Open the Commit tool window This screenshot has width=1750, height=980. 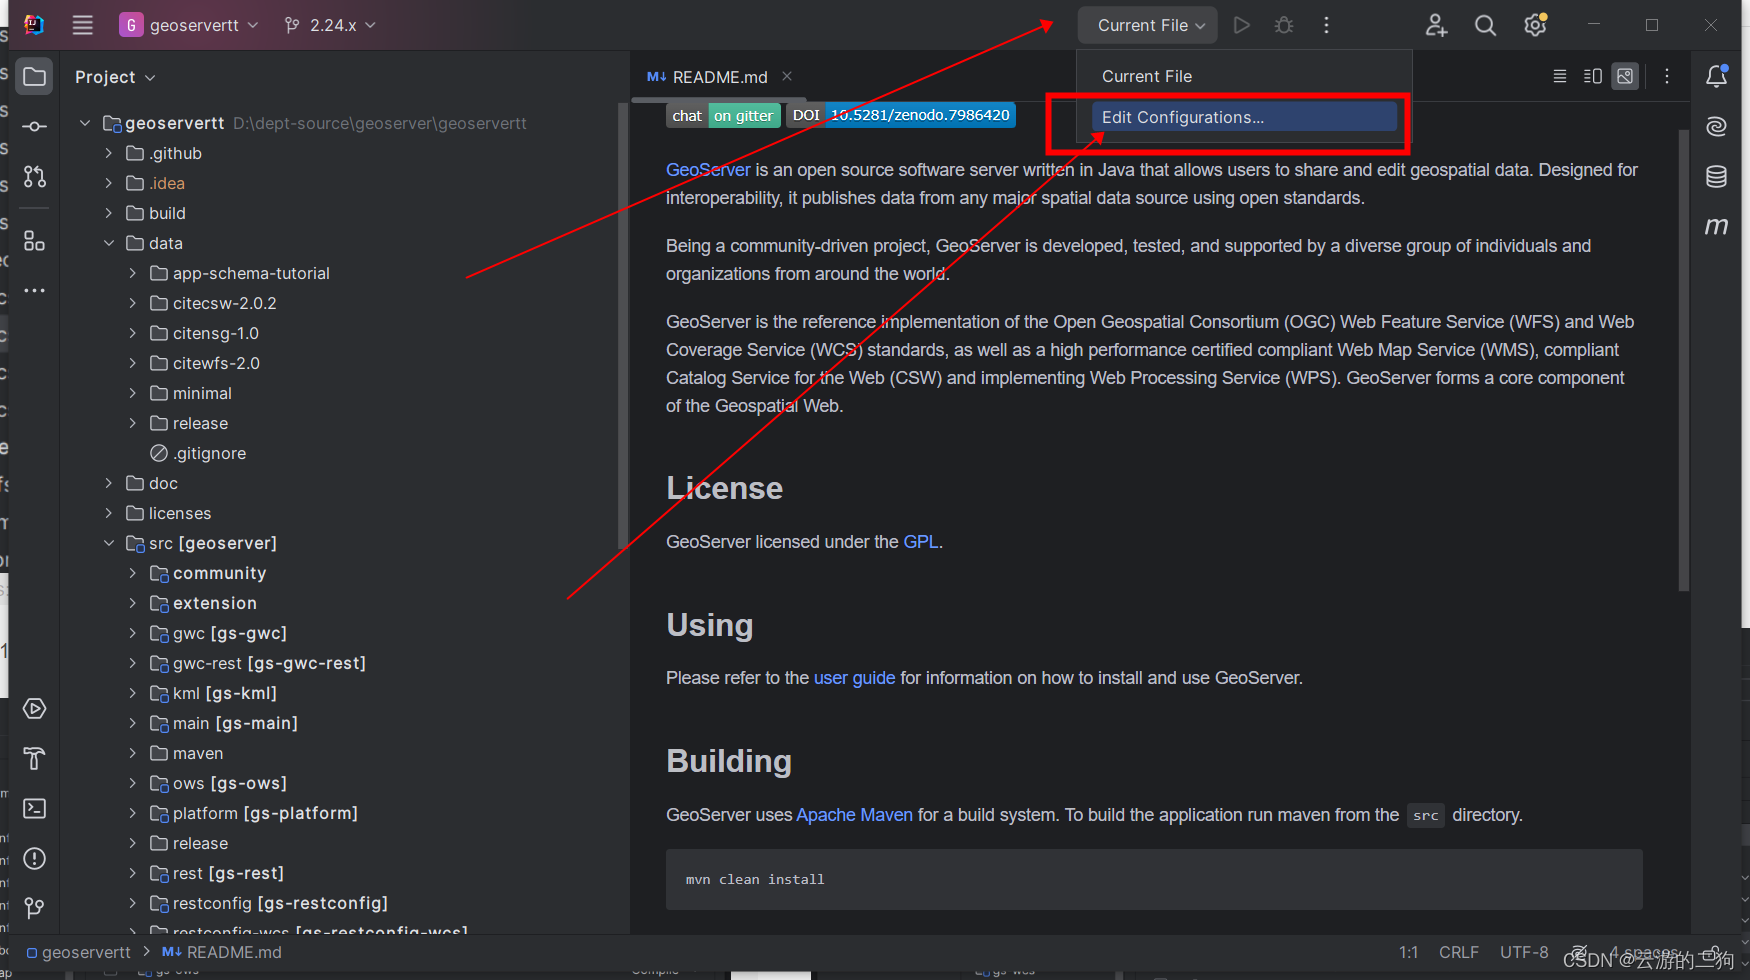pyautogui.click(x=35, y=127)
